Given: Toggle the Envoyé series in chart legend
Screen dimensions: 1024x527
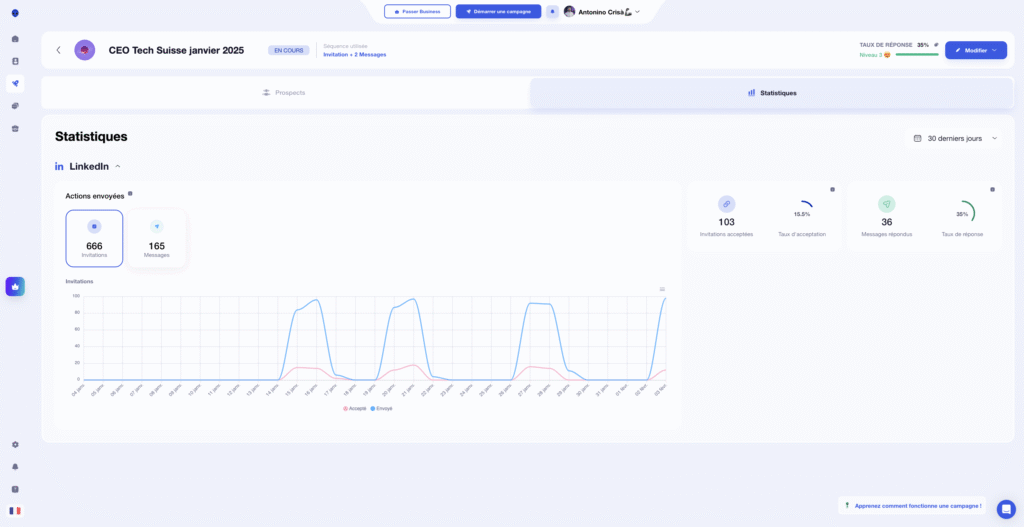Looking at the screenshot, I should pos(382,408).
